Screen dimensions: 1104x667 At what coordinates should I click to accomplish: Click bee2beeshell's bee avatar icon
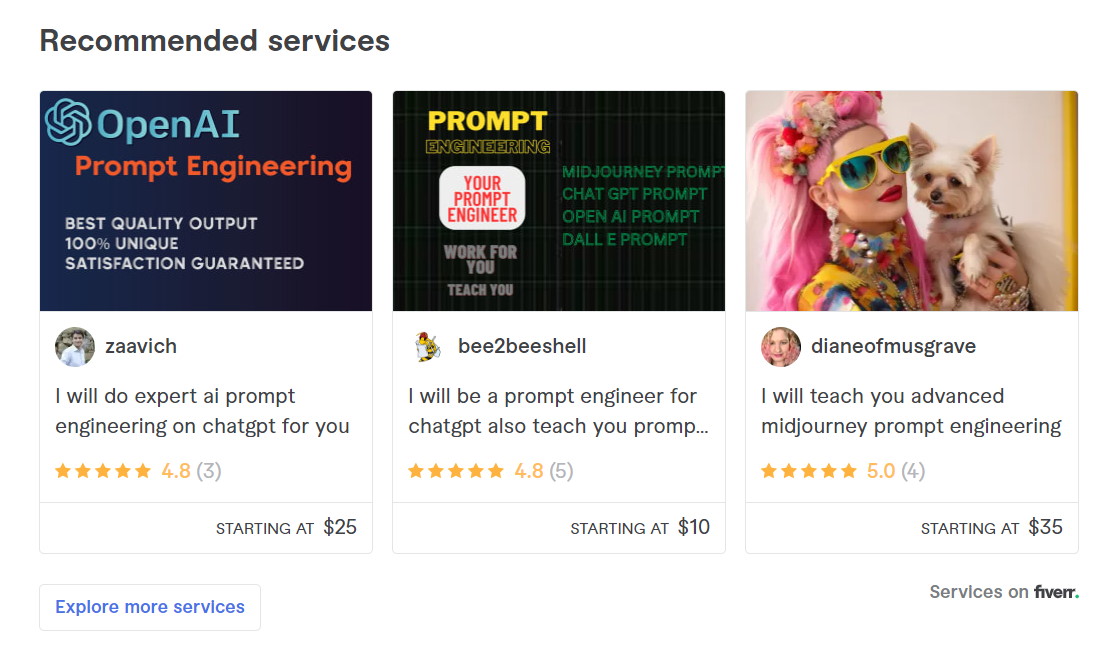(x=428, y=347)
